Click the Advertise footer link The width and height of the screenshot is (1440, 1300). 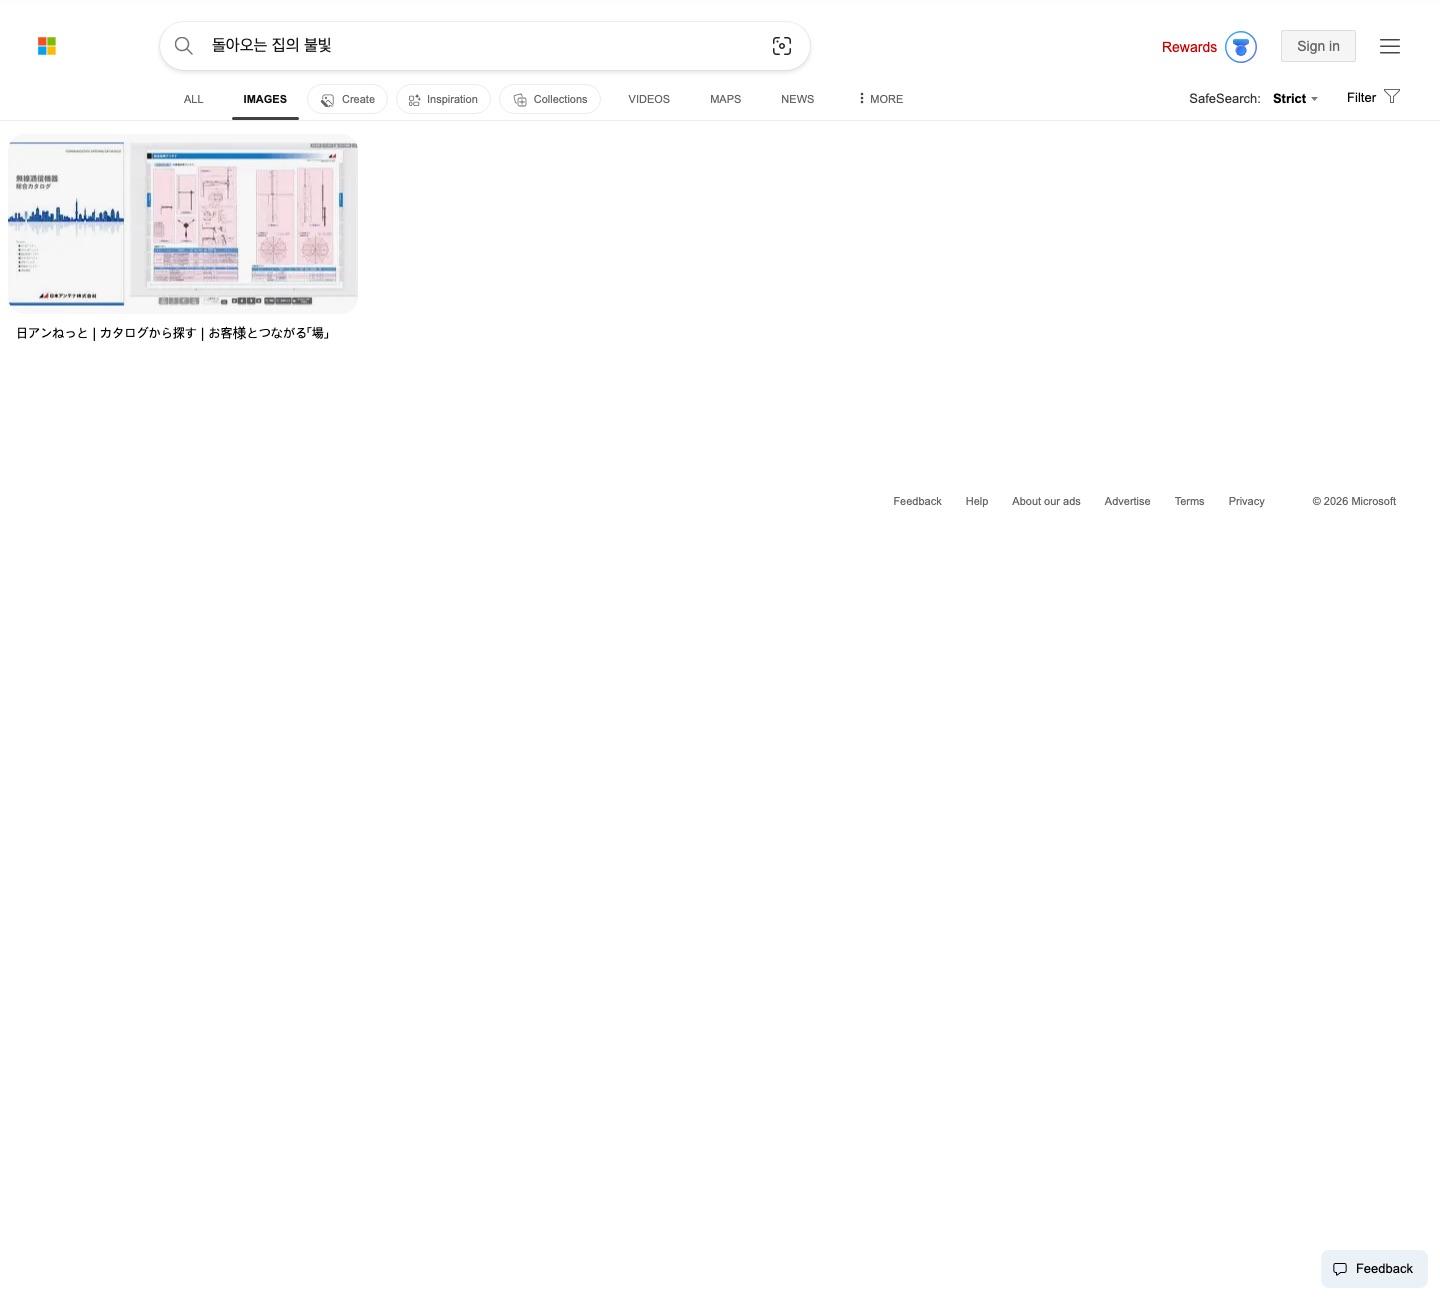coord(1127,502)
